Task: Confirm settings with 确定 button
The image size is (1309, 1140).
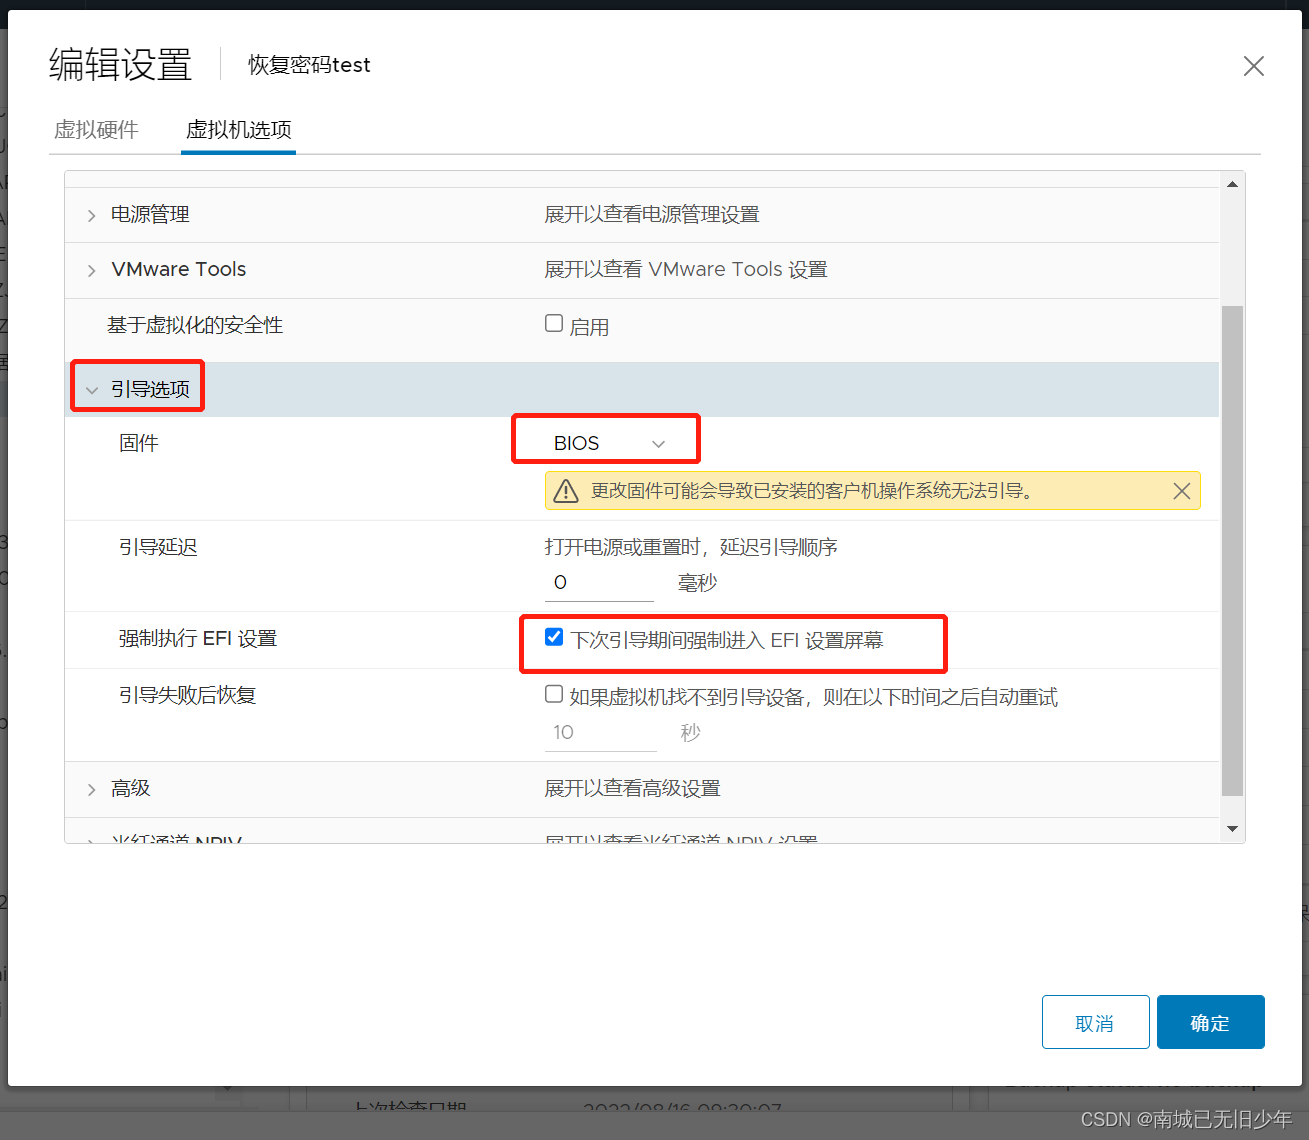Action: 1210,1022
